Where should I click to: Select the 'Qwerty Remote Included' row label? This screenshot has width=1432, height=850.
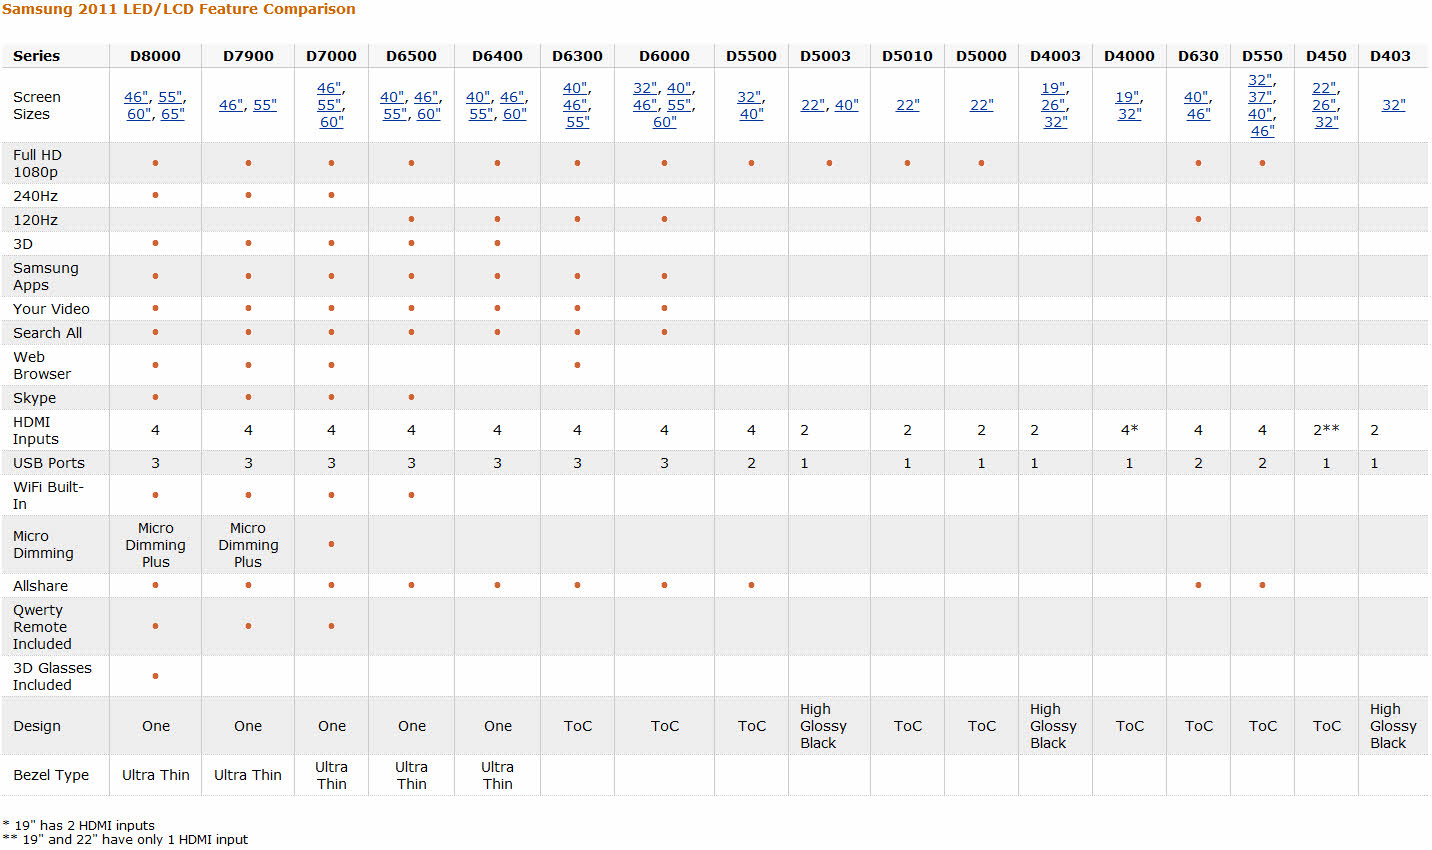coord(42,627)
